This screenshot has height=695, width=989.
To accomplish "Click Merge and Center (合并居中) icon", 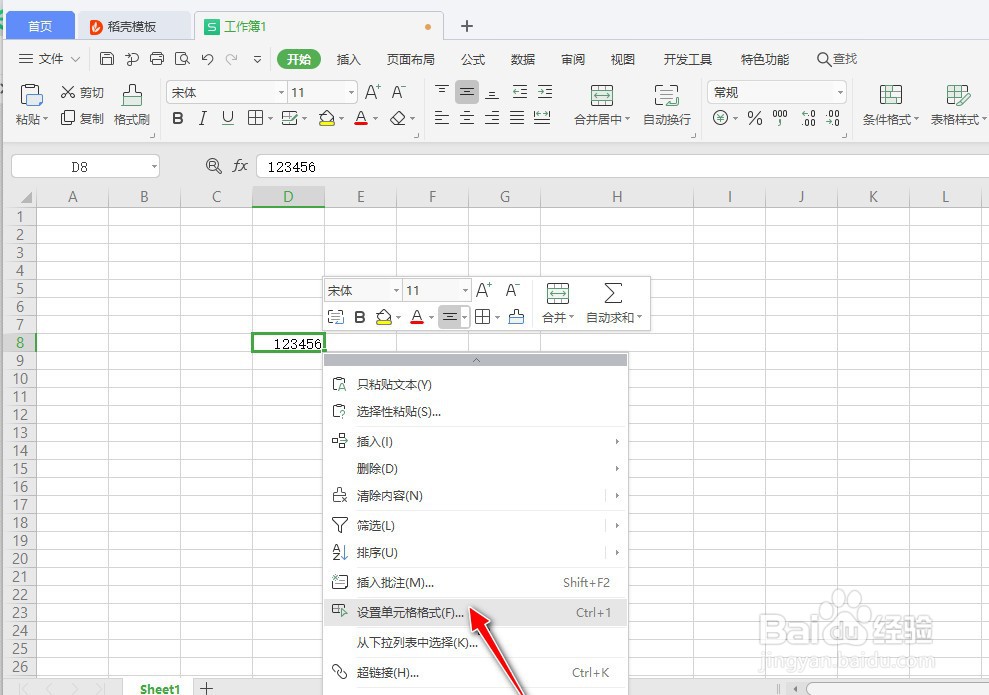I will [x=602, y=95].
